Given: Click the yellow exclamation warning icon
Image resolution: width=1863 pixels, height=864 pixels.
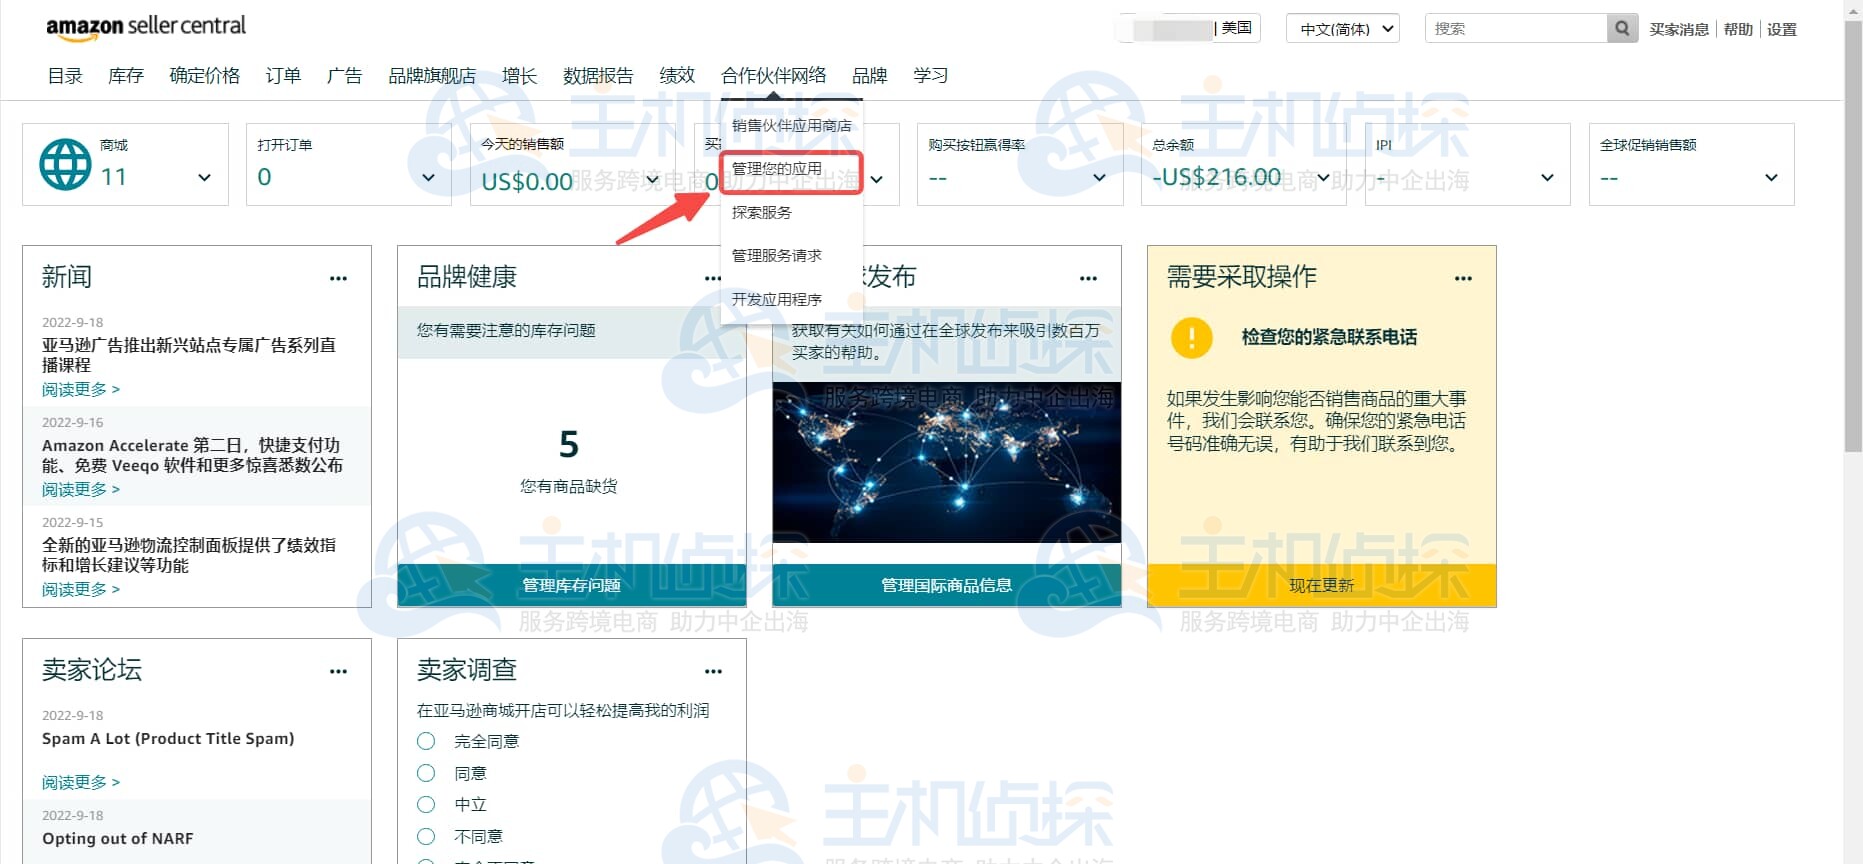Looking at the screenshot, I should point(1191,338).
